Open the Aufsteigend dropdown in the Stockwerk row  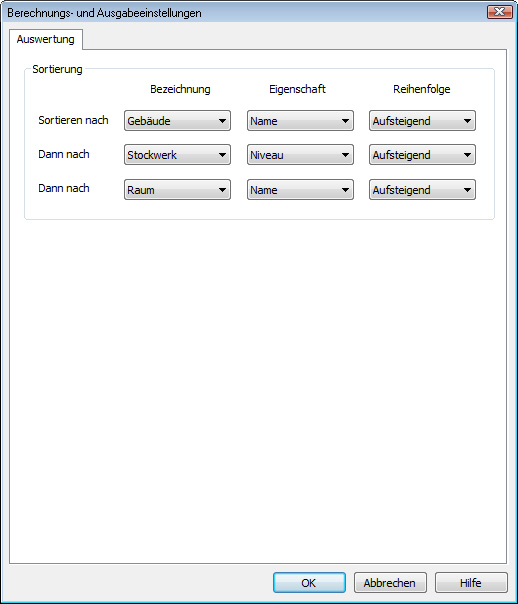coord(422,154)
